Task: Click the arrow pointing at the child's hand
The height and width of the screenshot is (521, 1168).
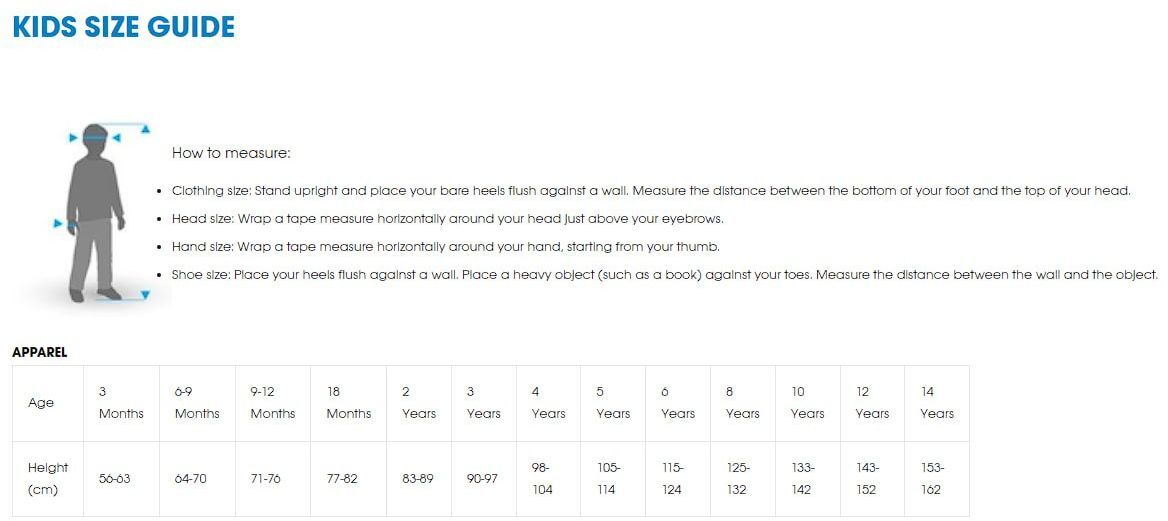Action: coord(58,224)
